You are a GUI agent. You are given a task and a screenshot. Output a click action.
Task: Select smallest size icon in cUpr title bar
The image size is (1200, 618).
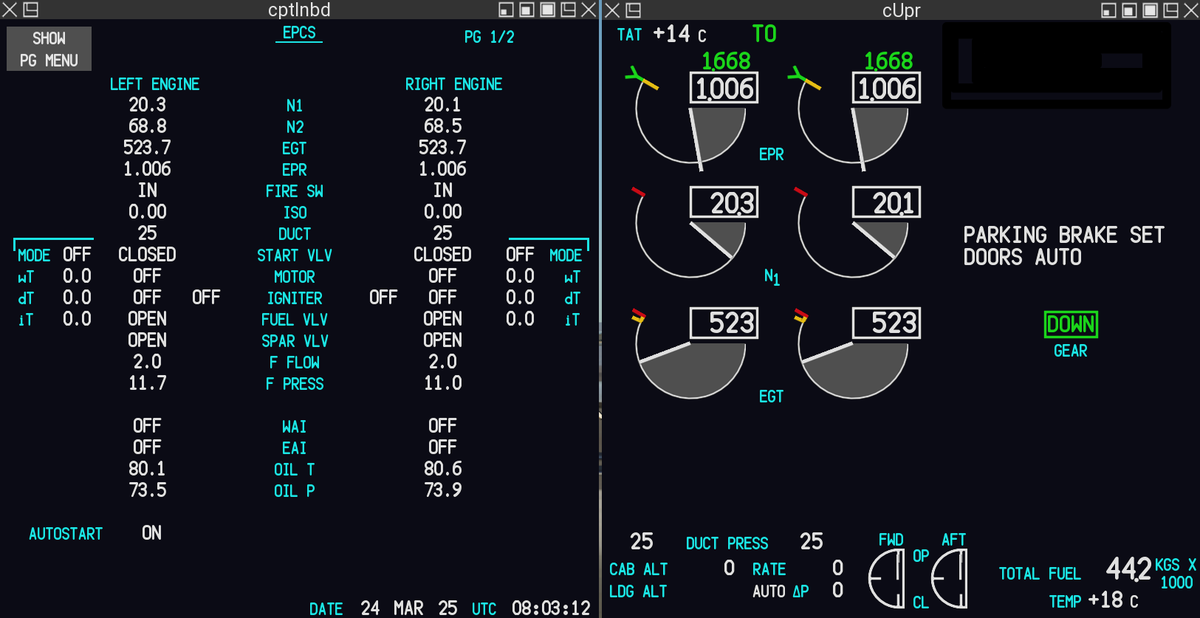tap(1107, 11)
